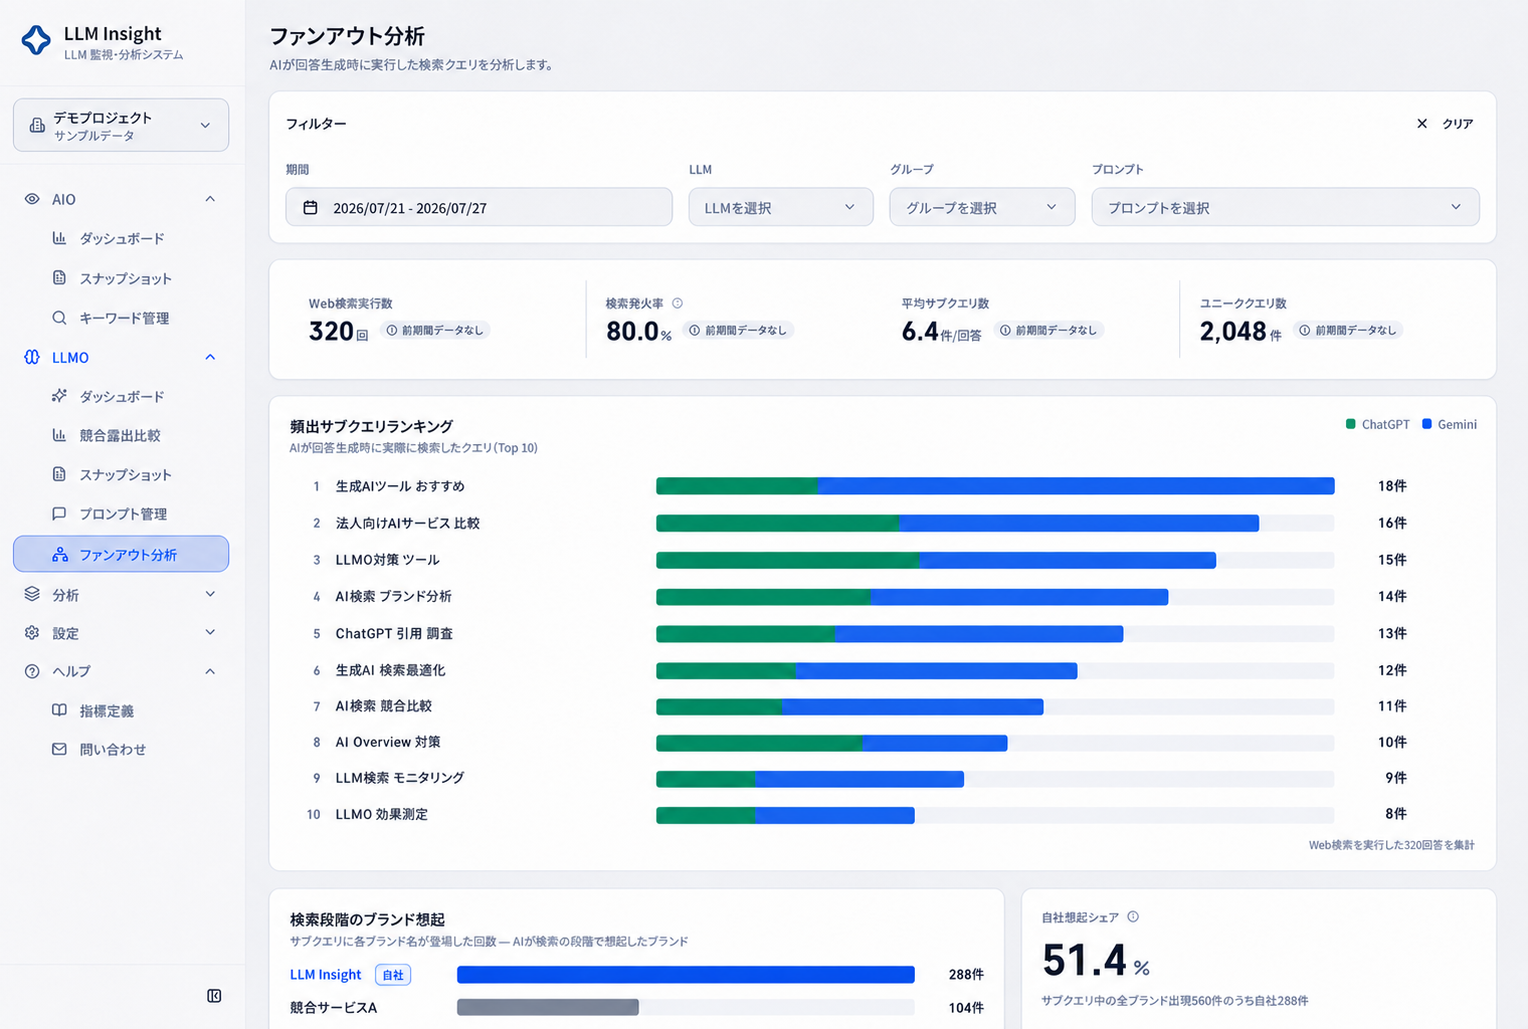This screenshot has height=1029, width=1528.
Task: Click the 競合サービスA 104件 bar
Action: click(548, 1007)
